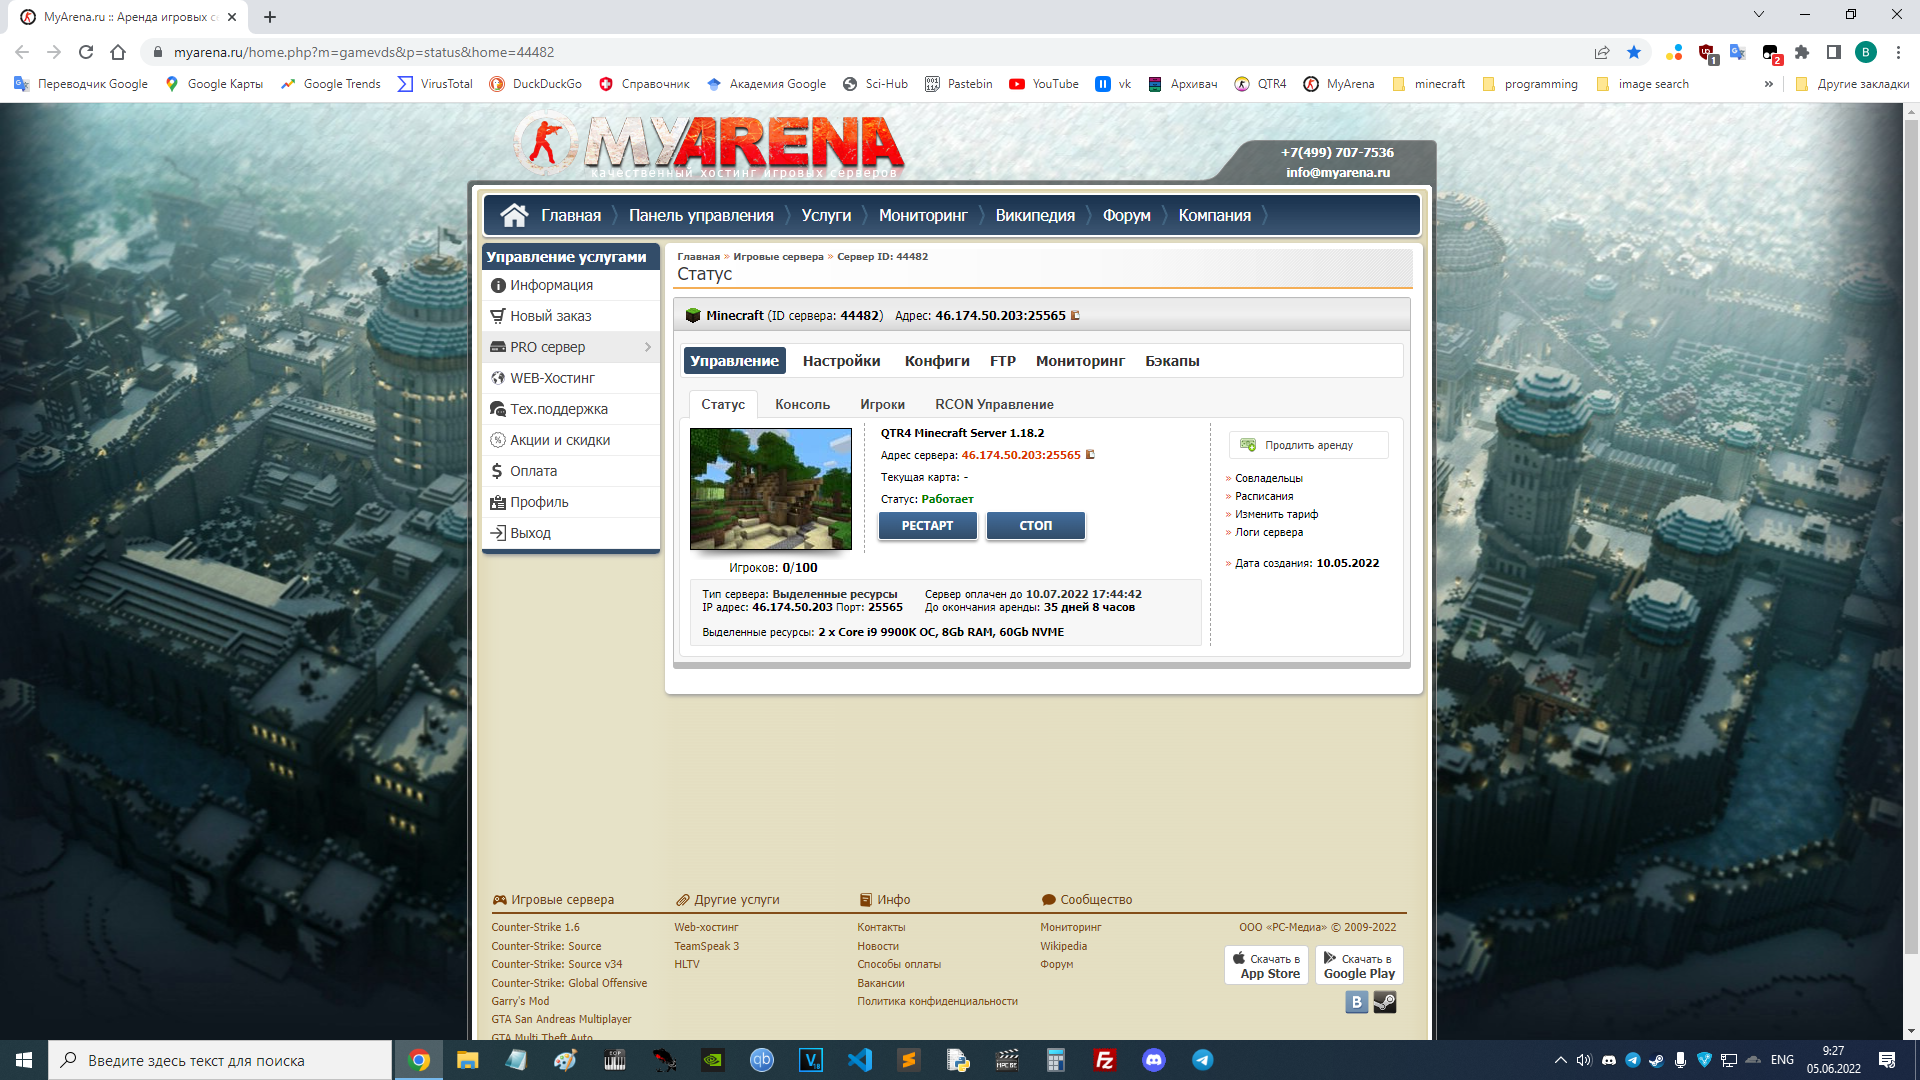Click the Продлить аренду button
The image size is (1920, 1080).
coord(1308,445)
